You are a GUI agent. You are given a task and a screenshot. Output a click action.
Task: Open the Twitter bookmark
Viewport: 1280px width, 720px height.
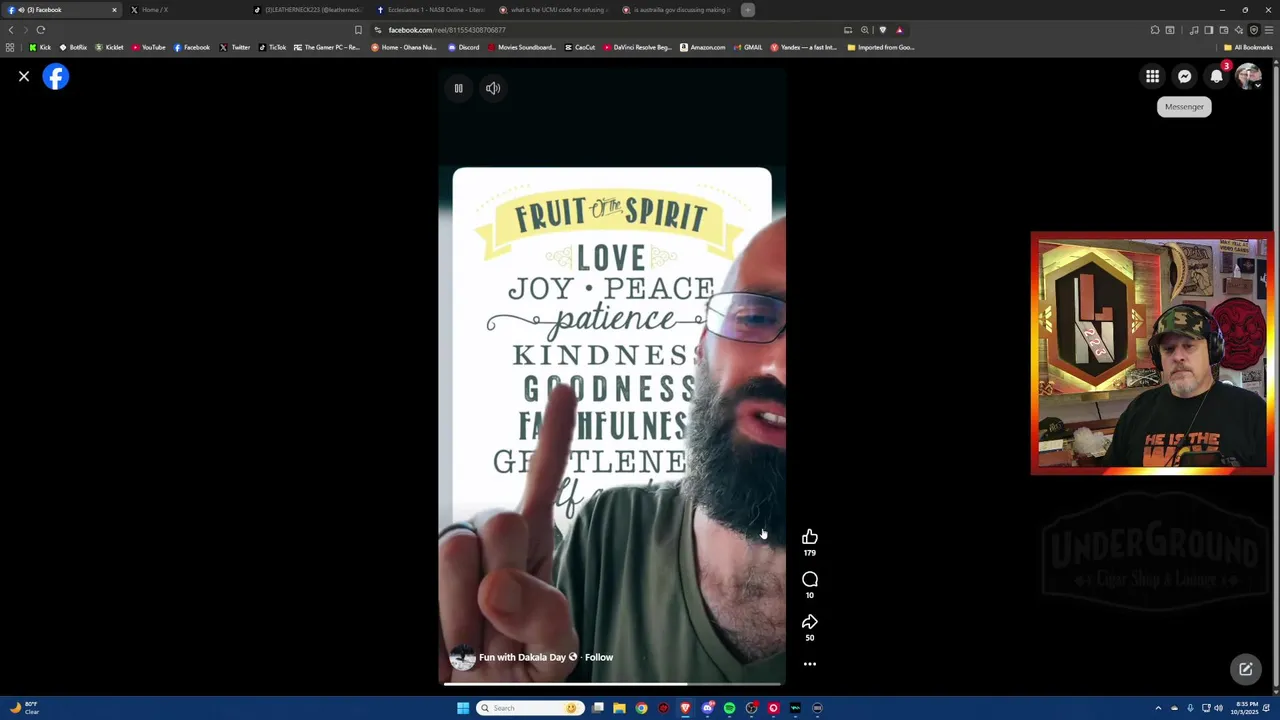[x=235, y=47]
